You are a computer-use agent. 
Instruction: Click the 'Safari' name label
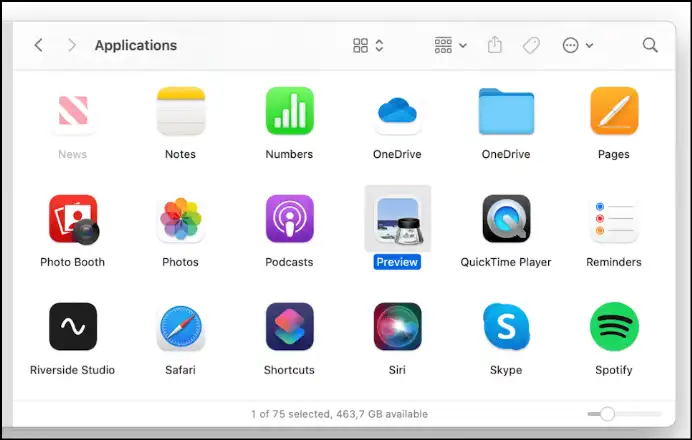[180, 370]
